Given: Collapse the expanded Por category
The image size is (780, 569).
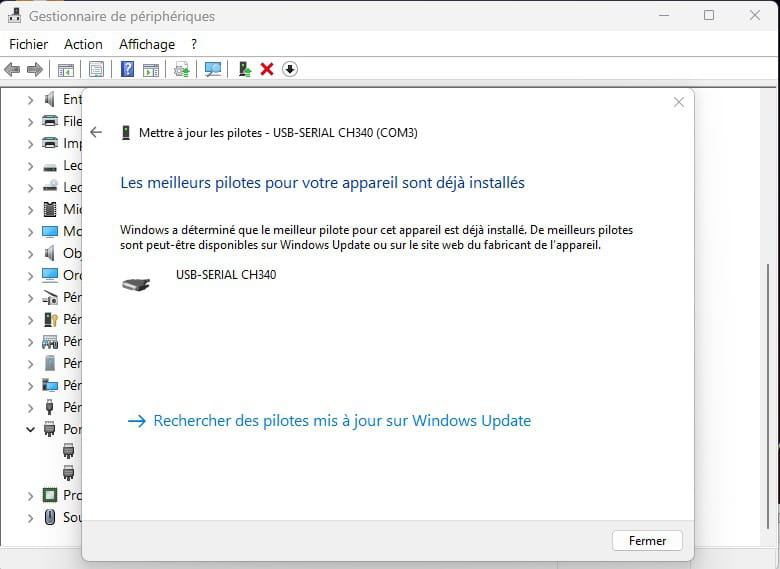Looking at the screenshot, I should pos(30,429).
